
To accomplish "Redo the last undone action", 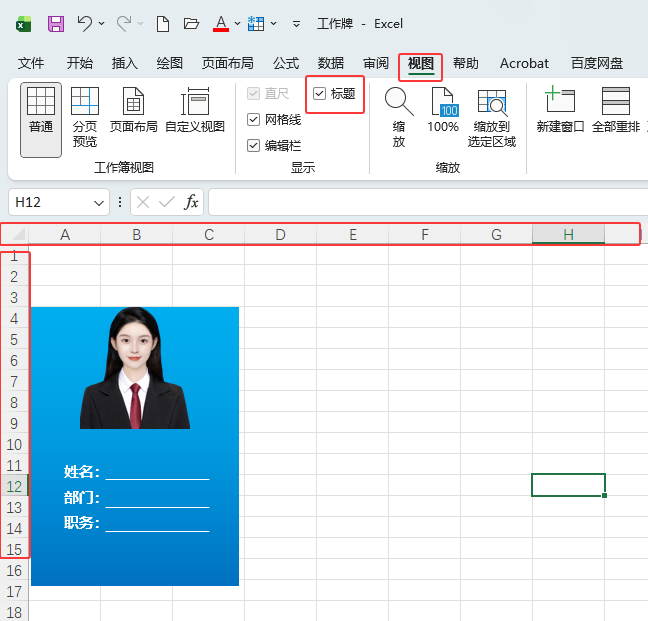I will coord(124,24).
